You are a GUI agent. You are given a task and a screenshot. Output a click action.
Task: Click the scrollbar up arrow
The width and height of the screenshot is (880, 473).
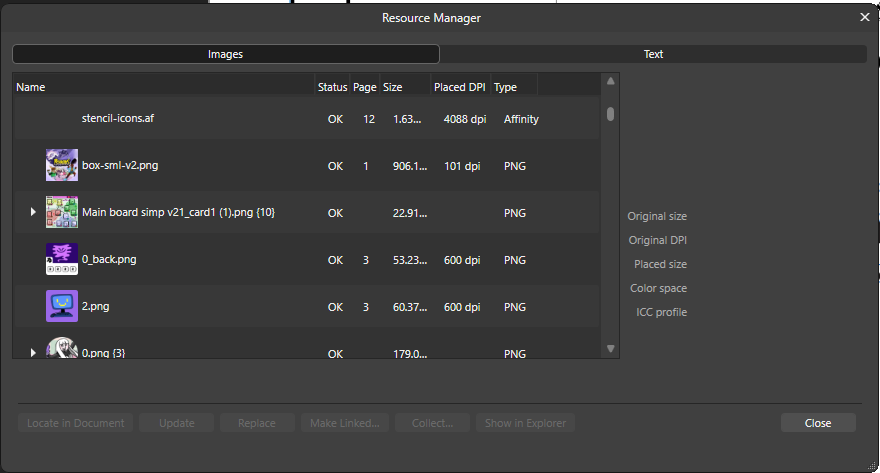611,81
